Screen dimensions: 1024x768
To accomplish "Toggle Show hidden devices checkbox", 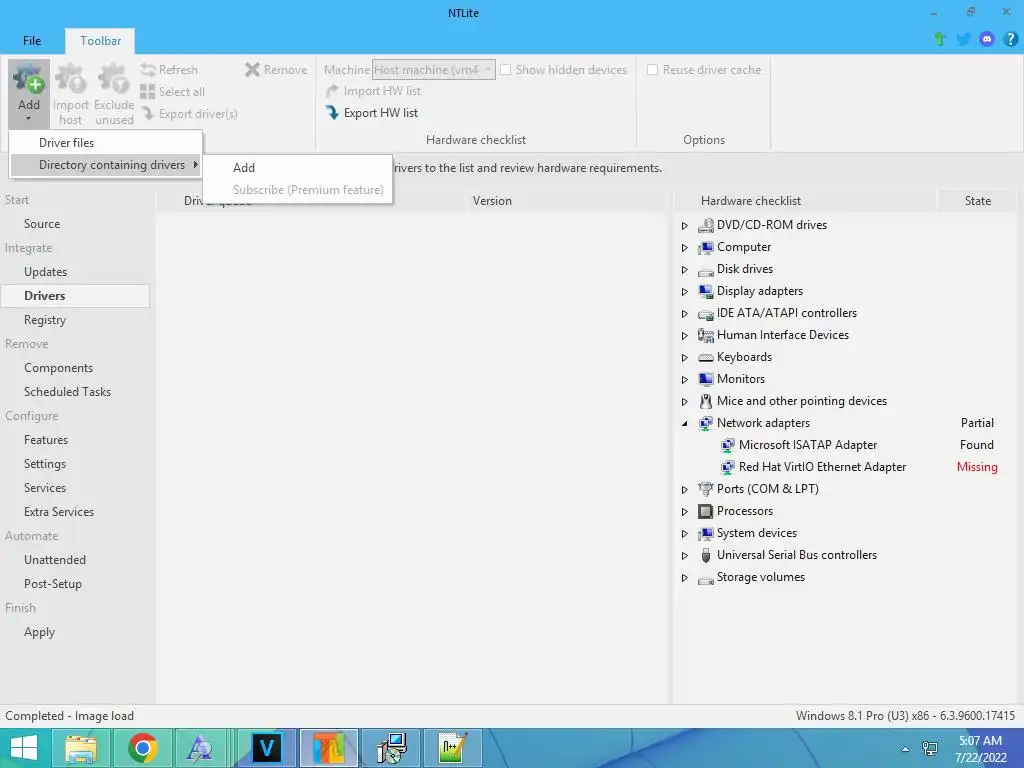I will click(x=505, y=69).
